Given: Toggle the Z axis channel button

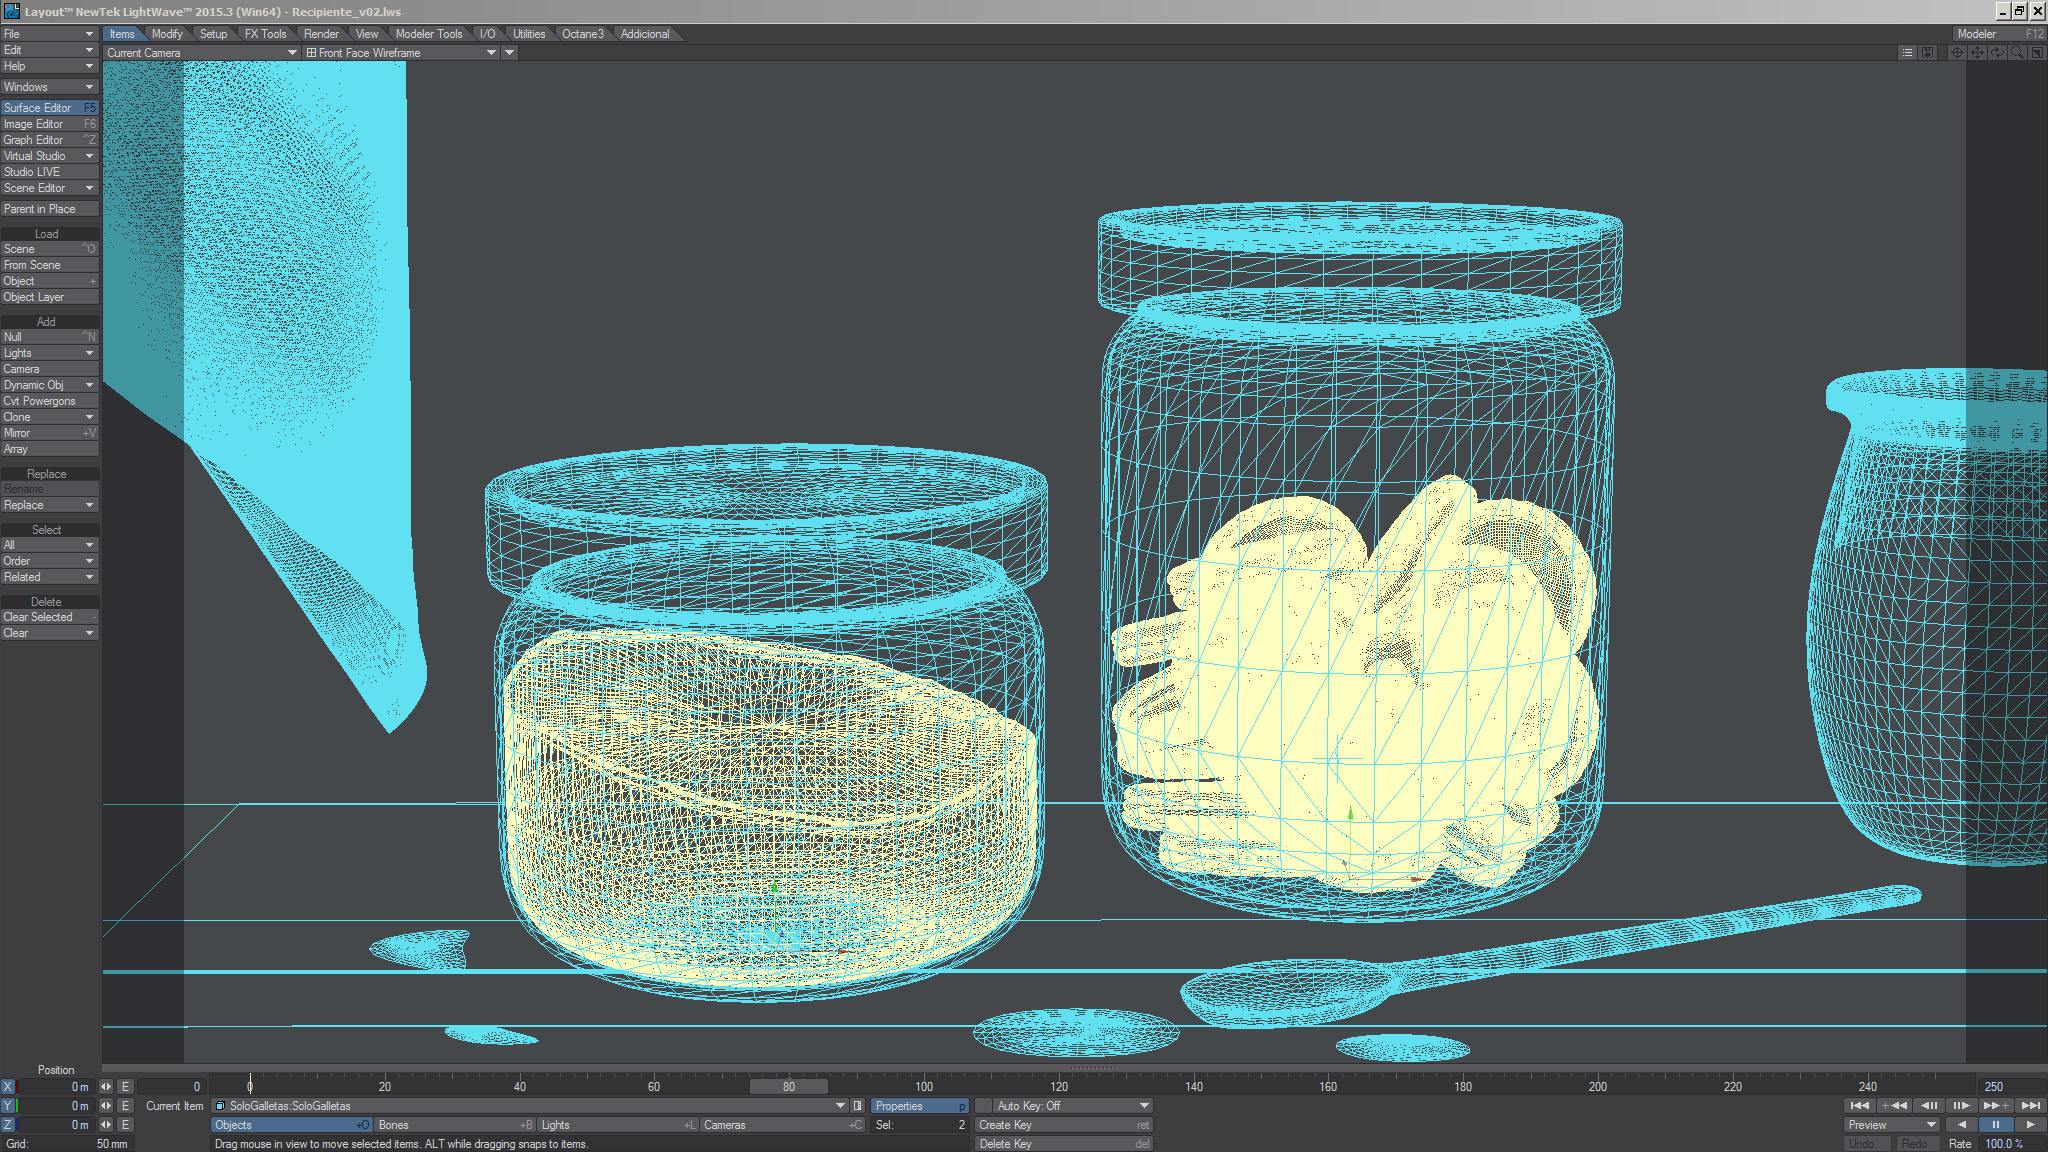Looking at the screenshot, I should click(x=8, y=1125).
